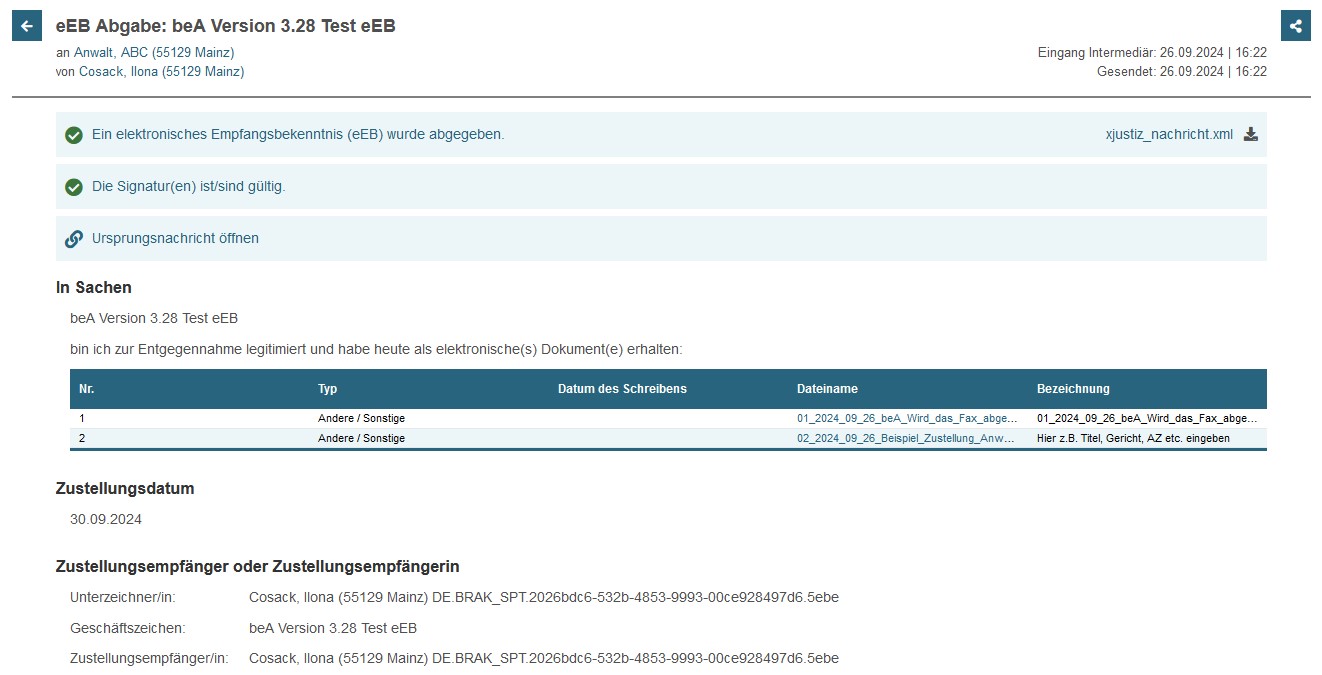Open file 02_2024_09_26_Beispiel_Zustellung_Anw… link
The height and width of the screenshot is (675, 1322).
[x=907, y=439]
